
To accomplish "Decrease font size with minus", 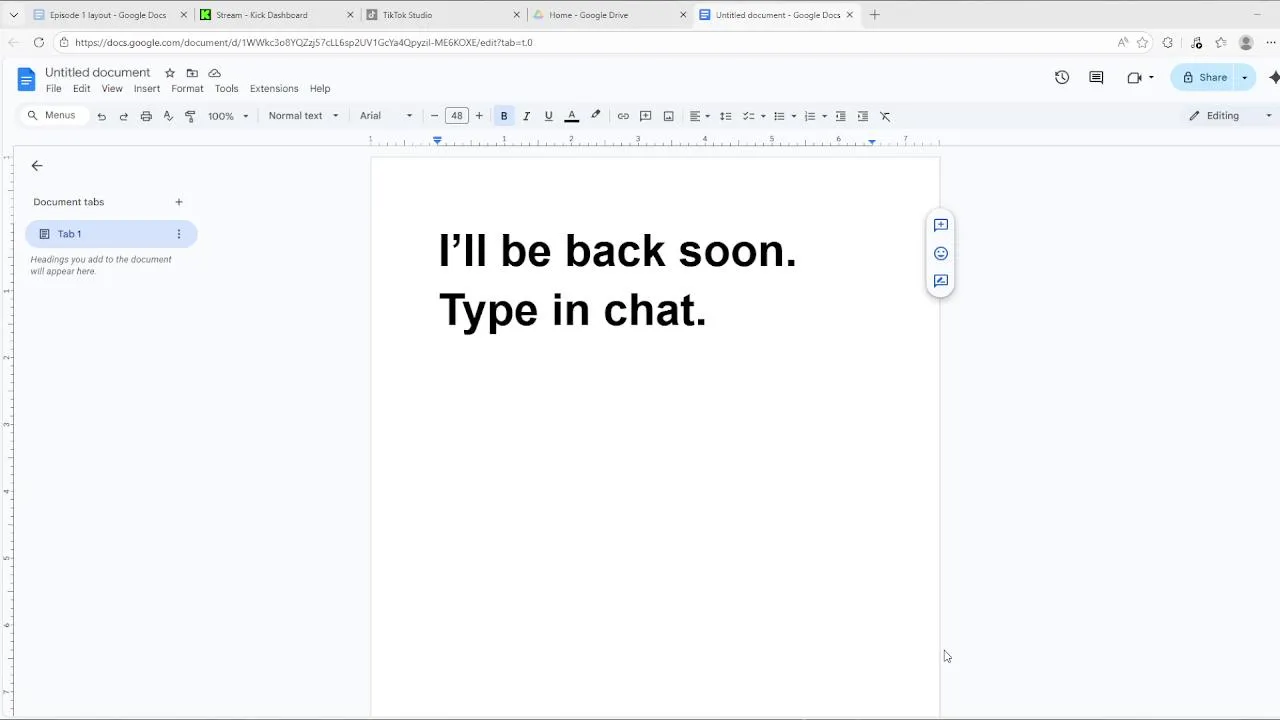I will (434, 116).
